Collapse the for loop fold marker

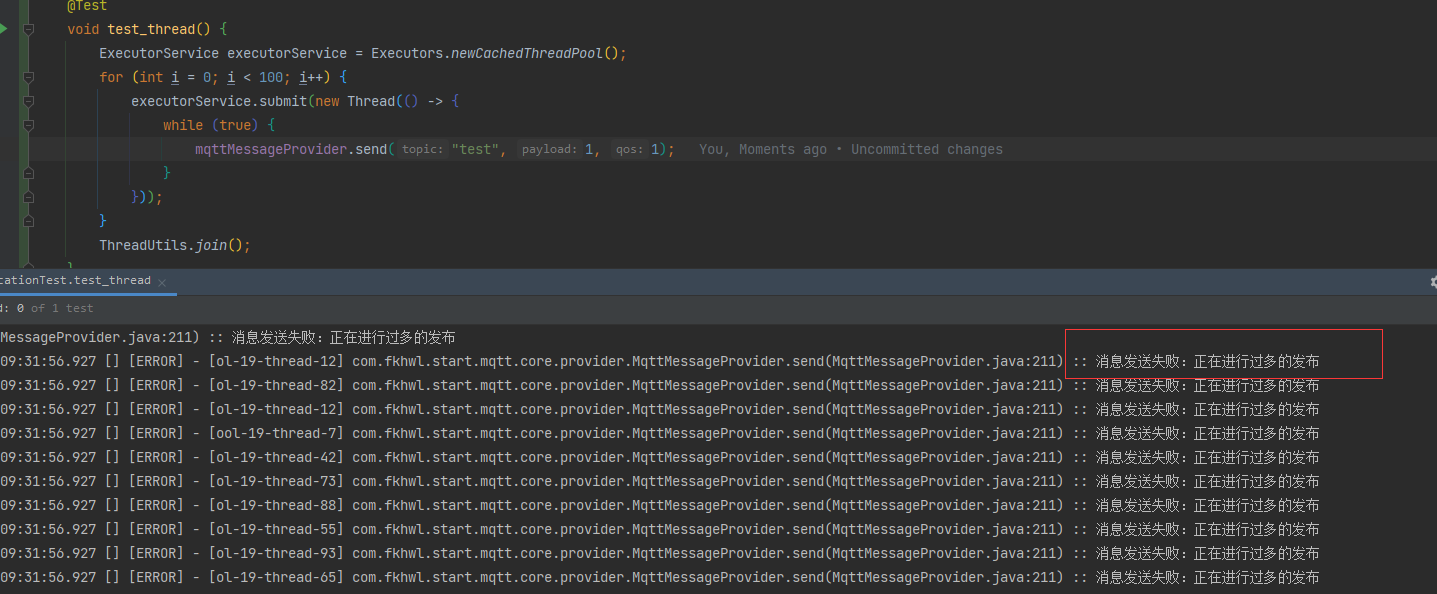click(29, 77)
